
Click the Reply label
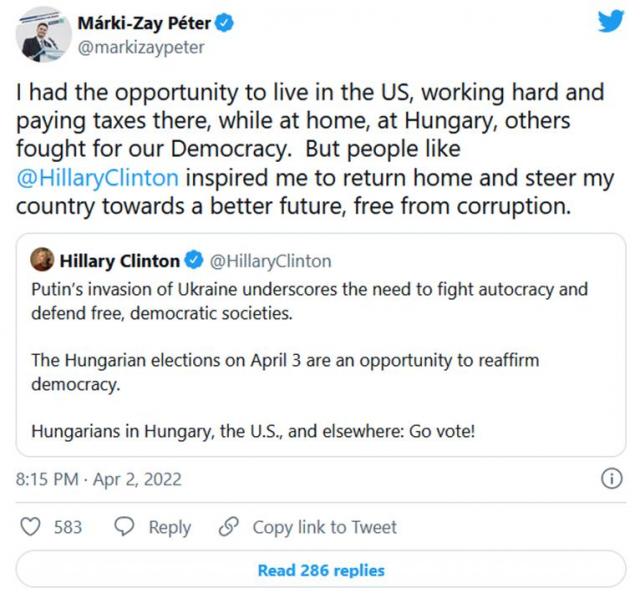[170, 527]
